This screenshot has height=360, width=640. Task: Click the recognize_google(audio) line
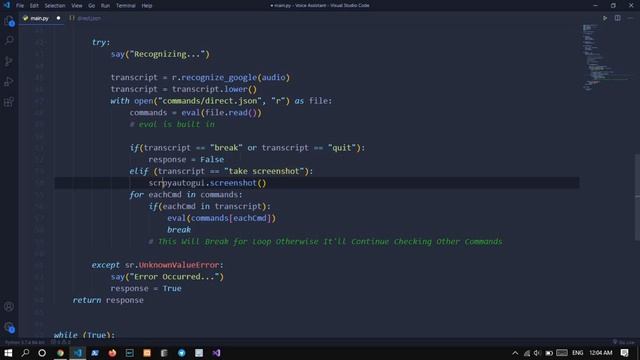pos(200,78)
